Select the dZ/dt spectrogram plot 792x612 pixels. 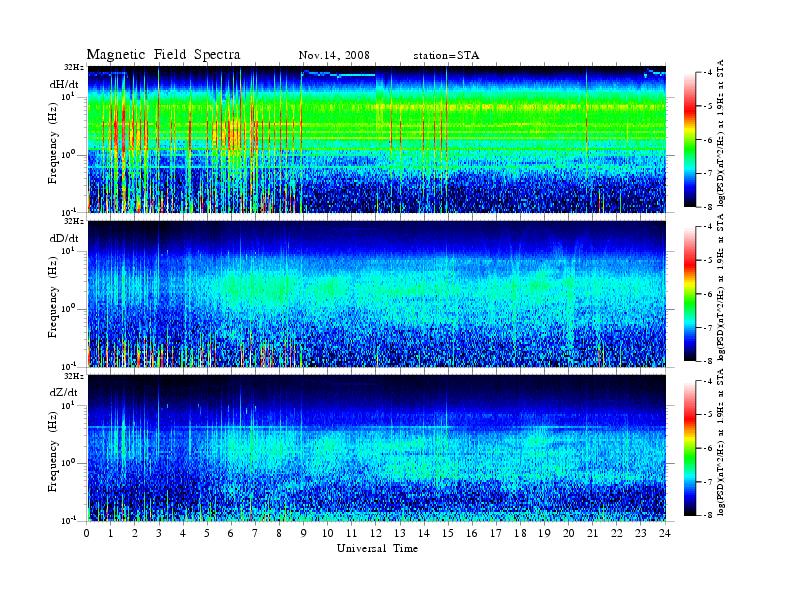tap(377, 448)
